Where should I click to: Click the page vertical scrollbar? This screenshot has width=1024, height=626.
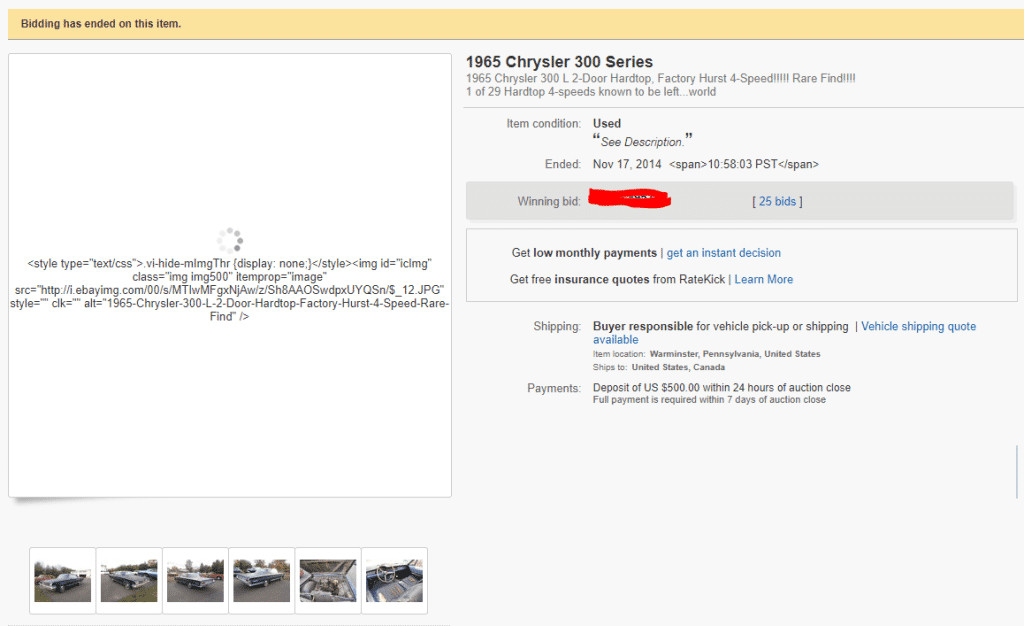(1018, 468)
